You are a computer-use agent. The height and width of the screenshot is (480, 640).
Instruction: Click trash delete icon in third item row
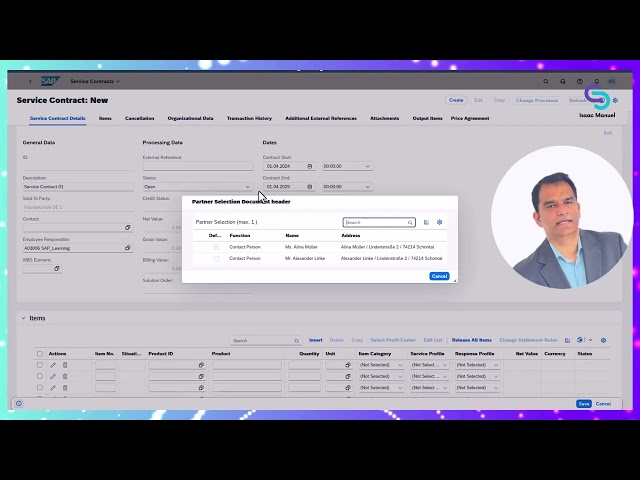pos(65,388)
